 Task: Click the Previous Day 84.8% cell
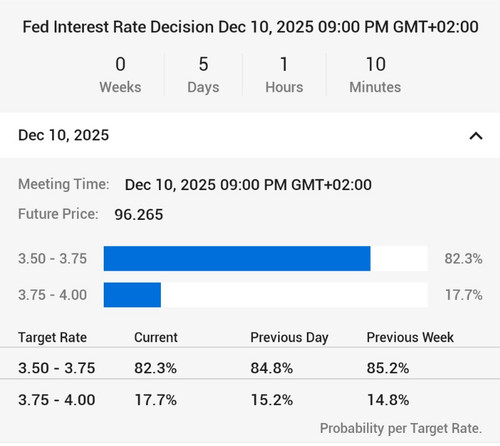coord(272,368)
